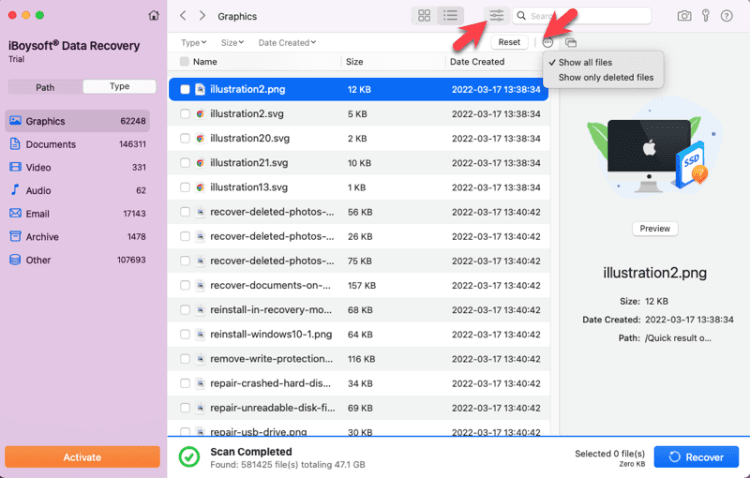
Task: Click the blue Recover button
Action: (x=696, y=457)
